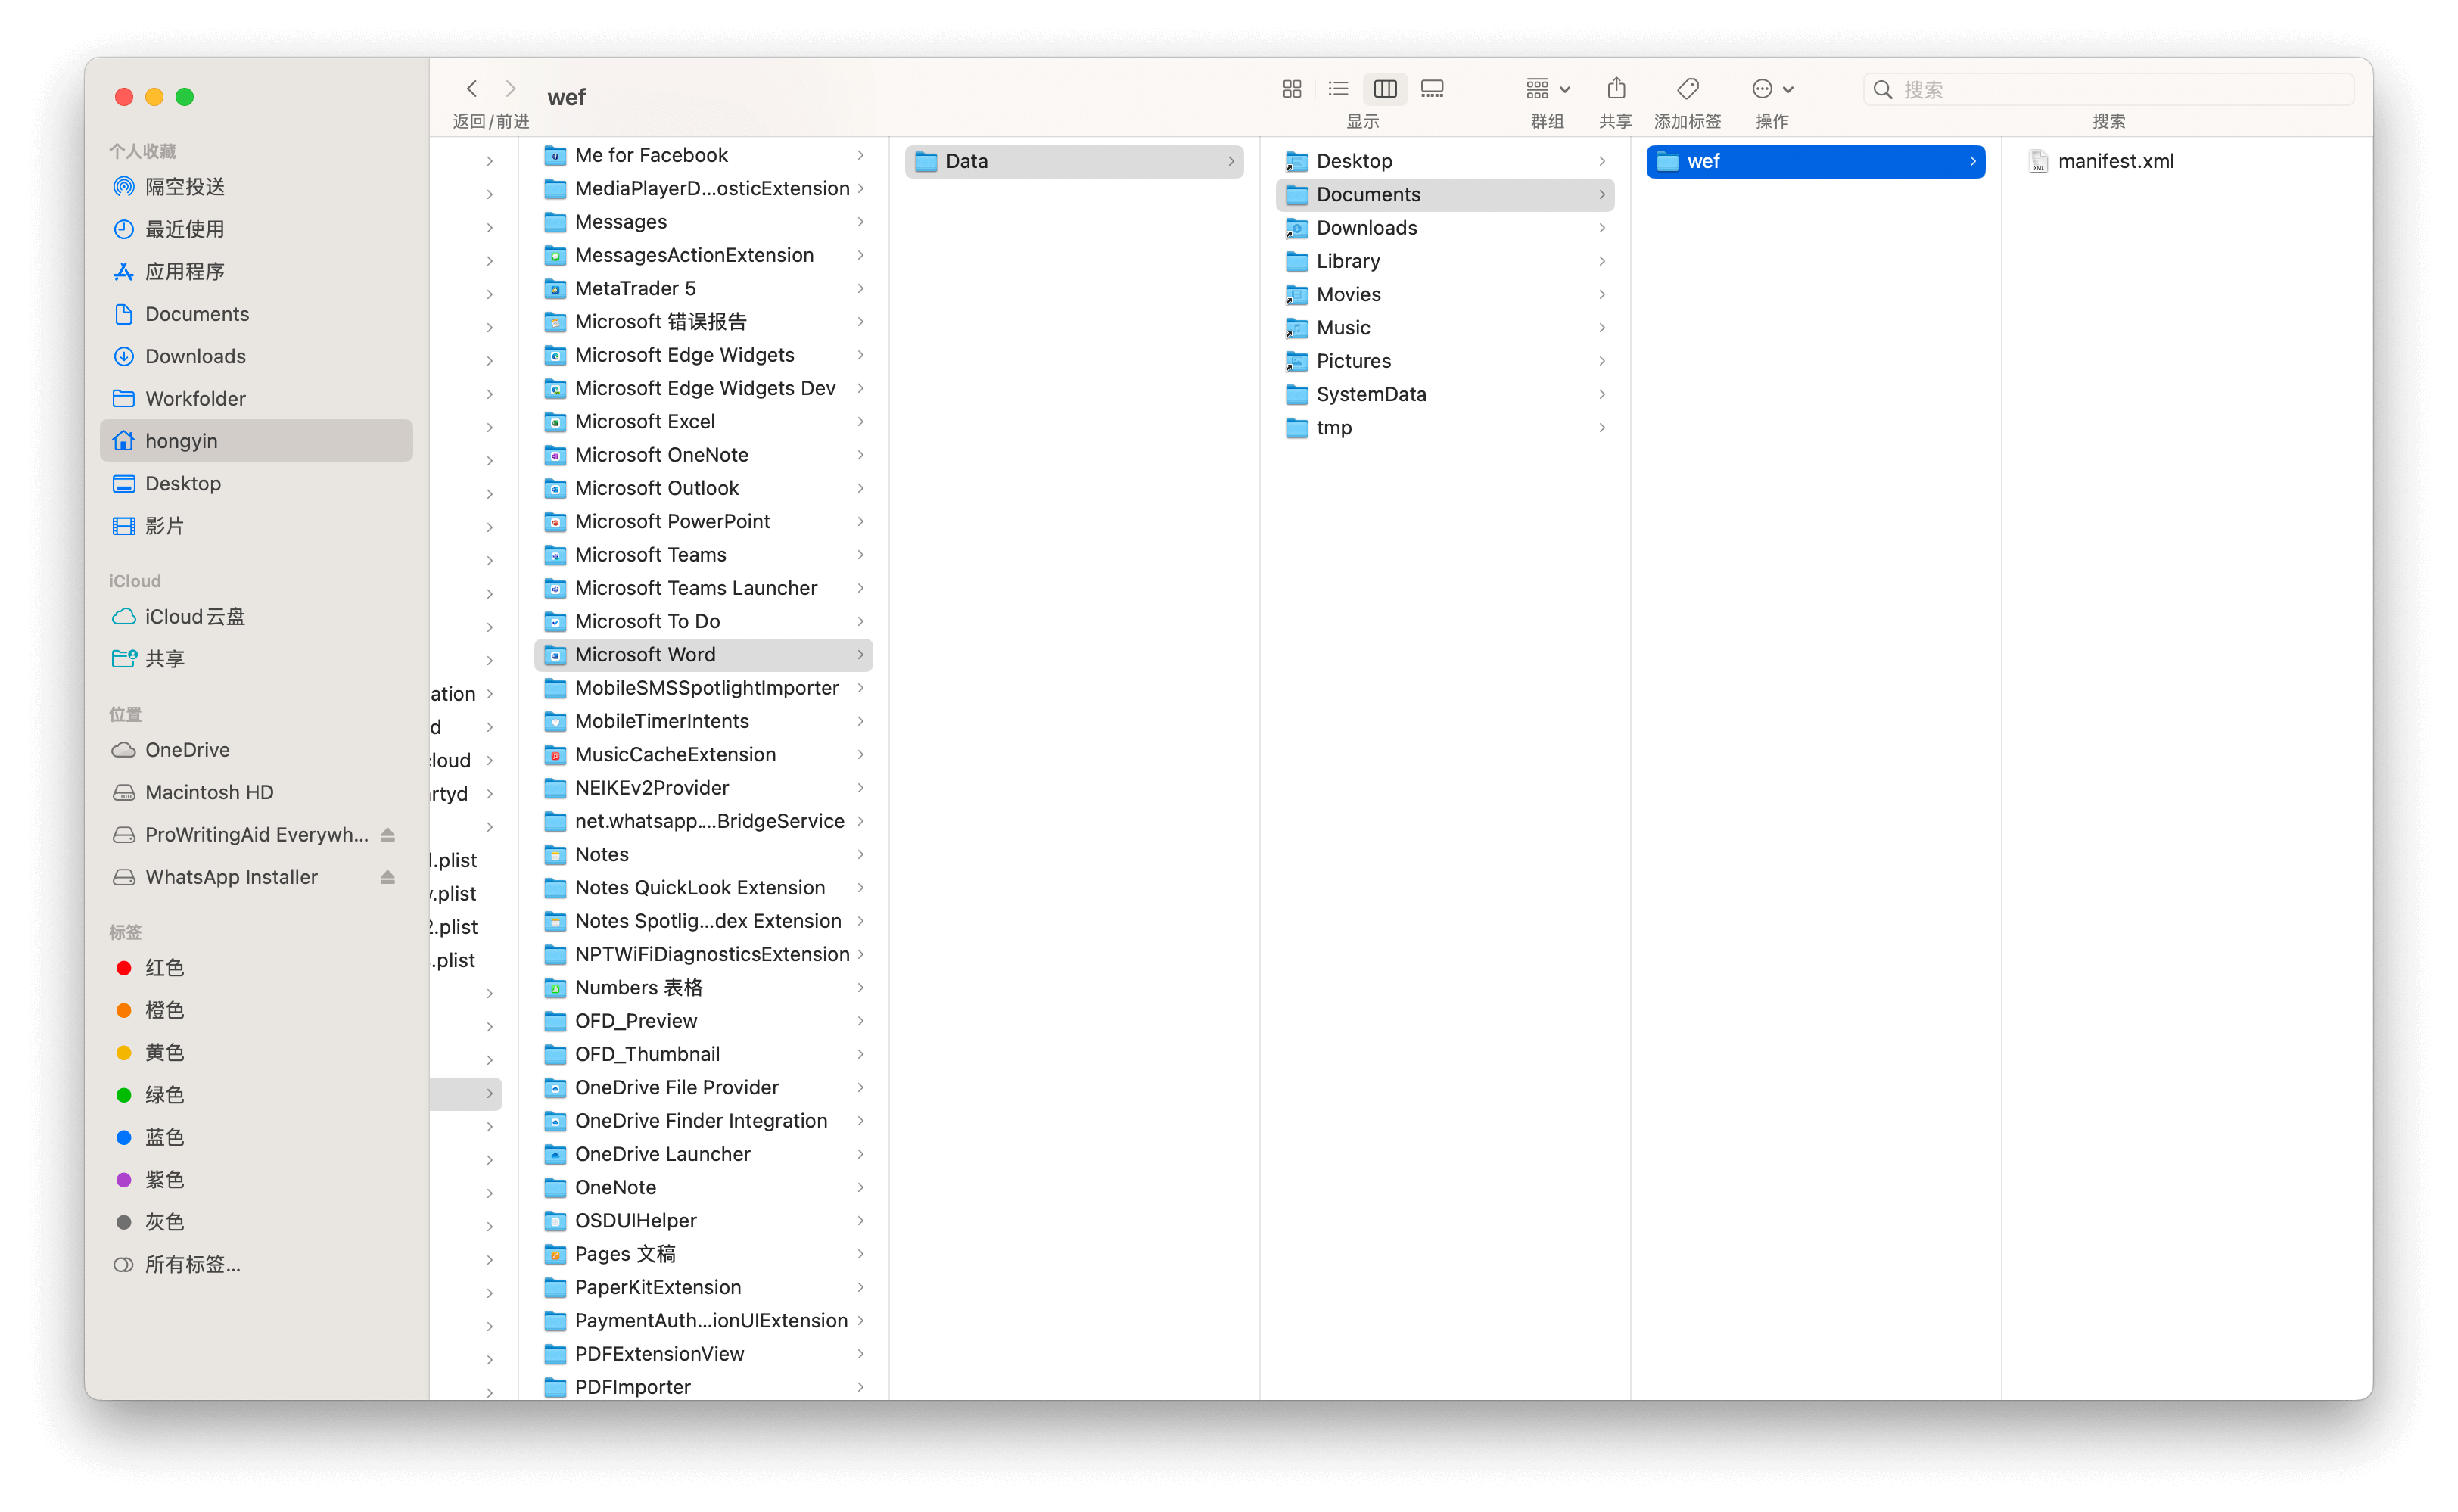
Task: Expand the Pictures folder chevron
Action: tap(1602, 361)
